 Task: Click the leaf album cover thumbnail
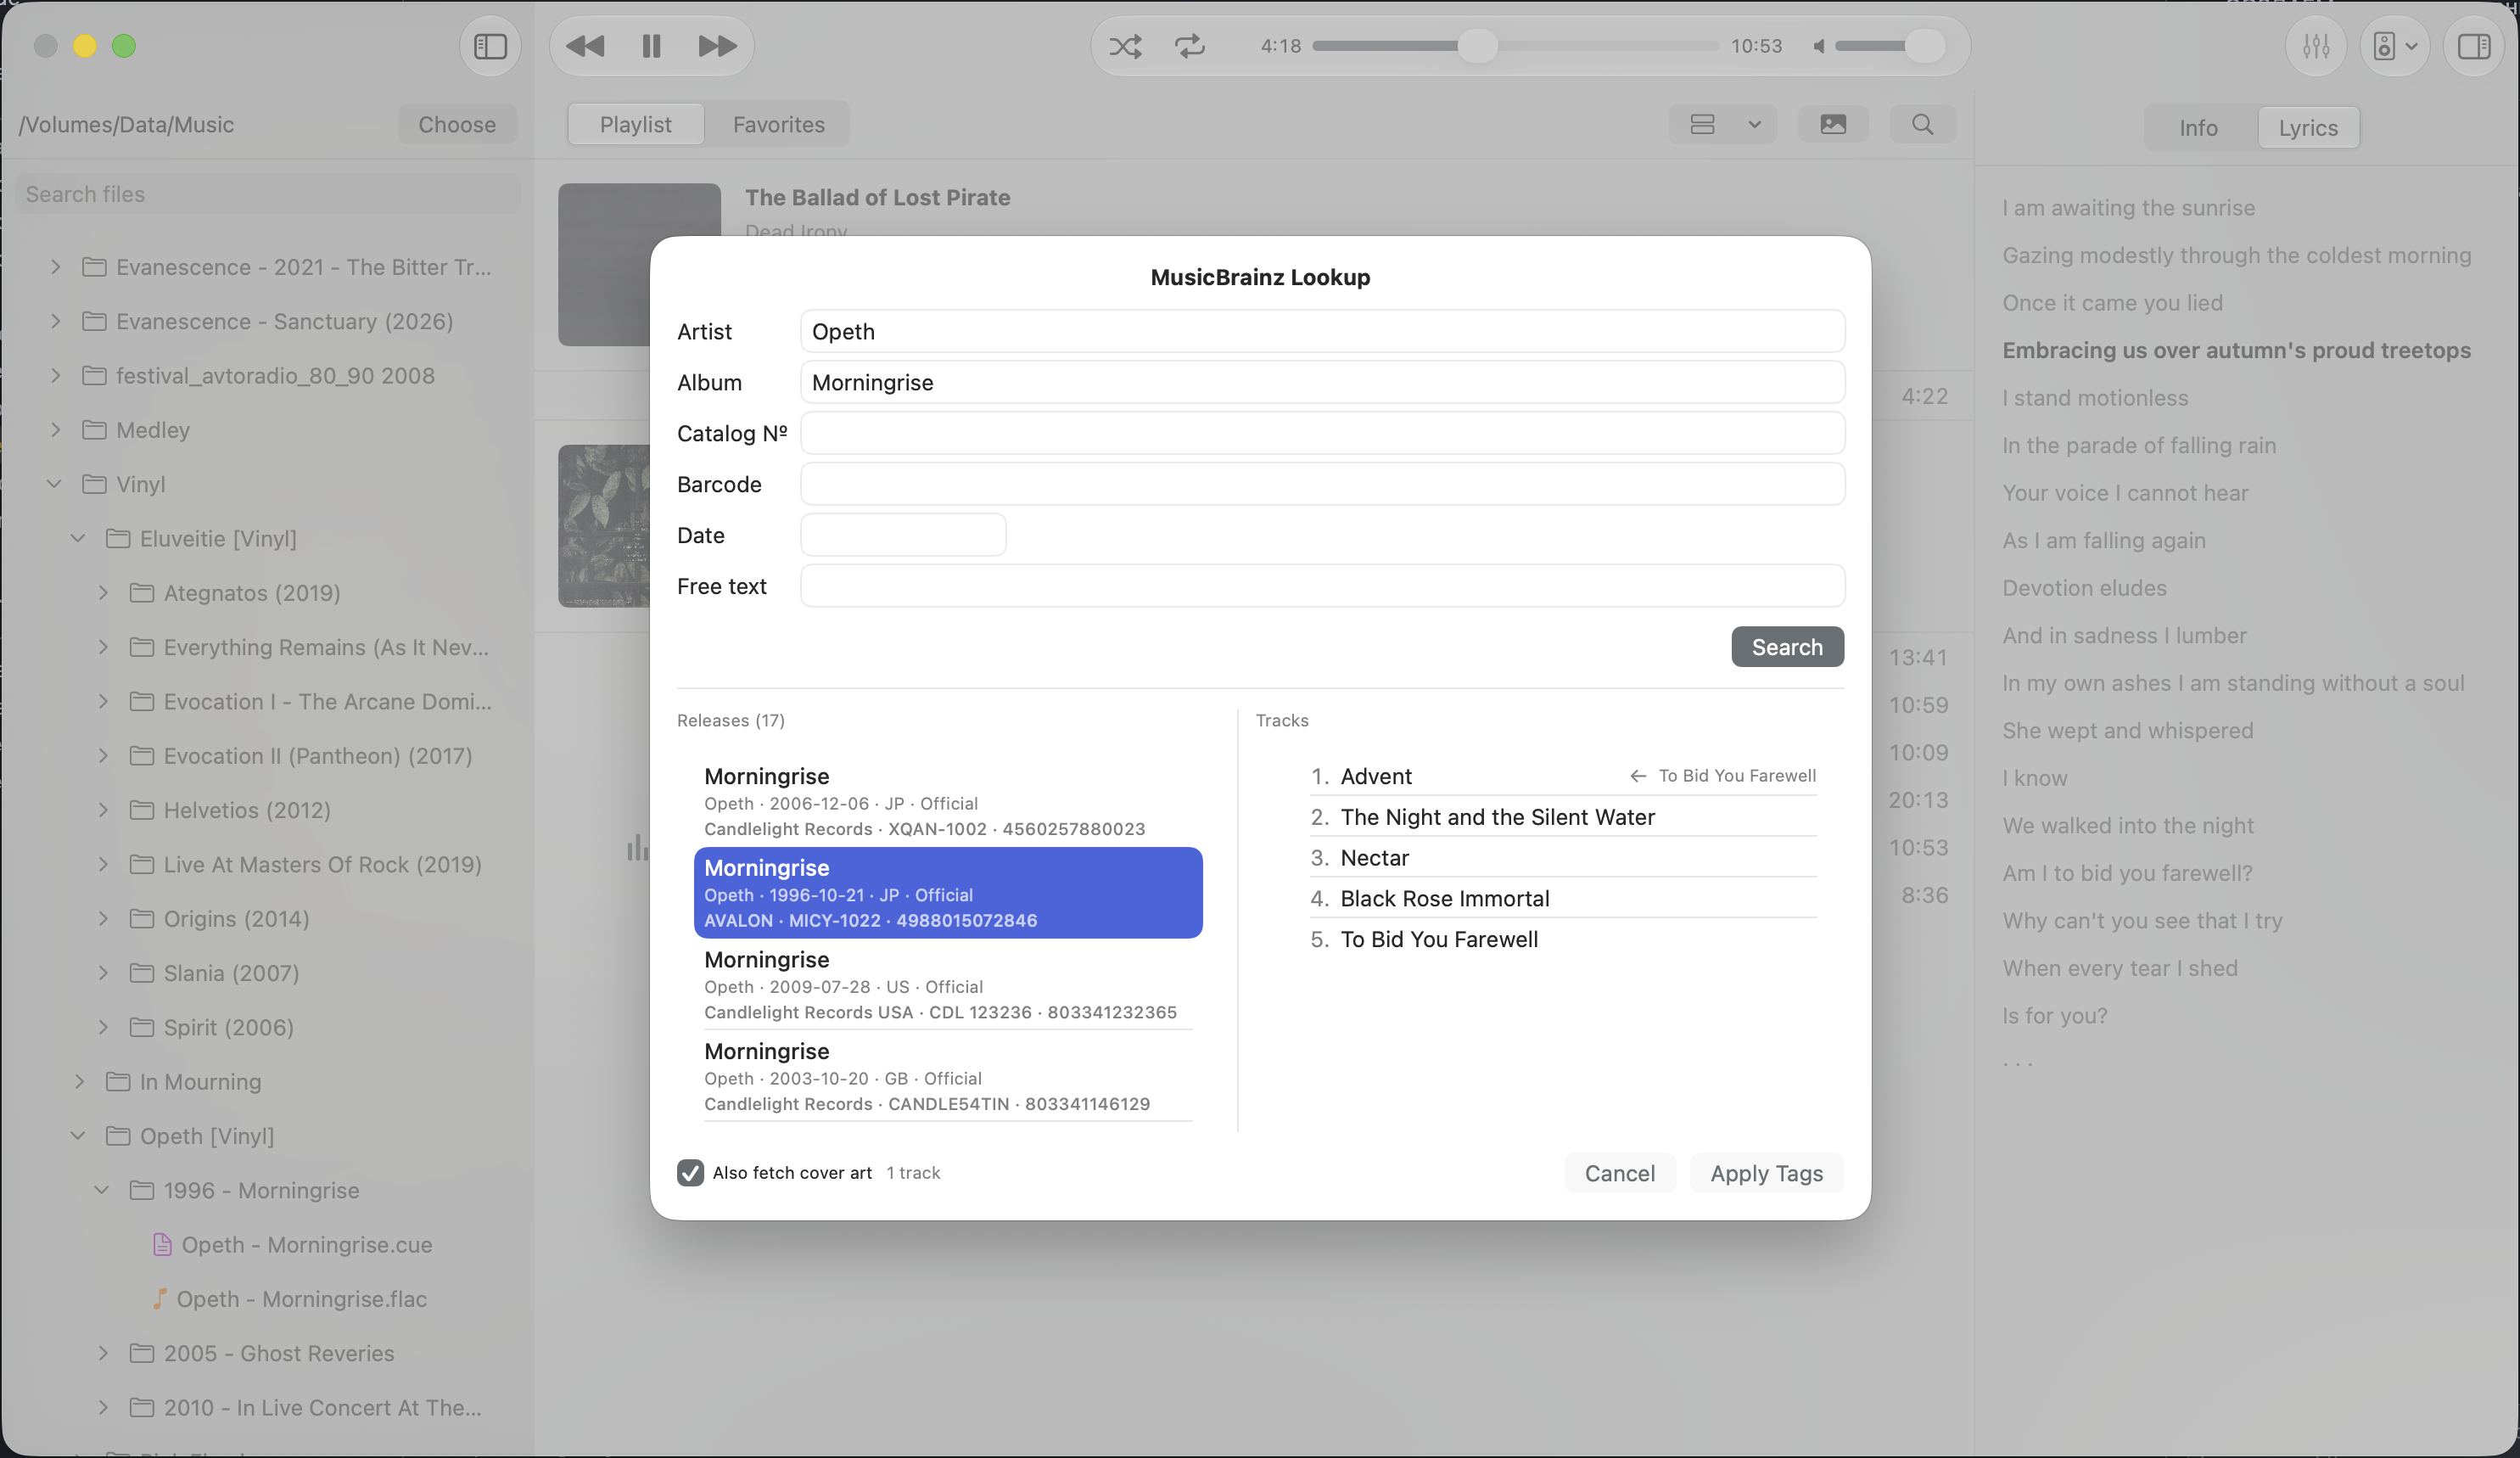pyautogui.click(x=604, y=526)
